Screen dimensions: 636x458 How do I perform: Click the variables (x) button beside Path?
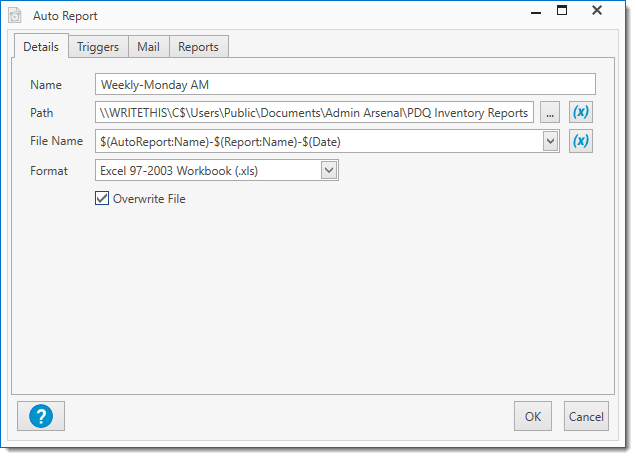(x=580, y=113)
